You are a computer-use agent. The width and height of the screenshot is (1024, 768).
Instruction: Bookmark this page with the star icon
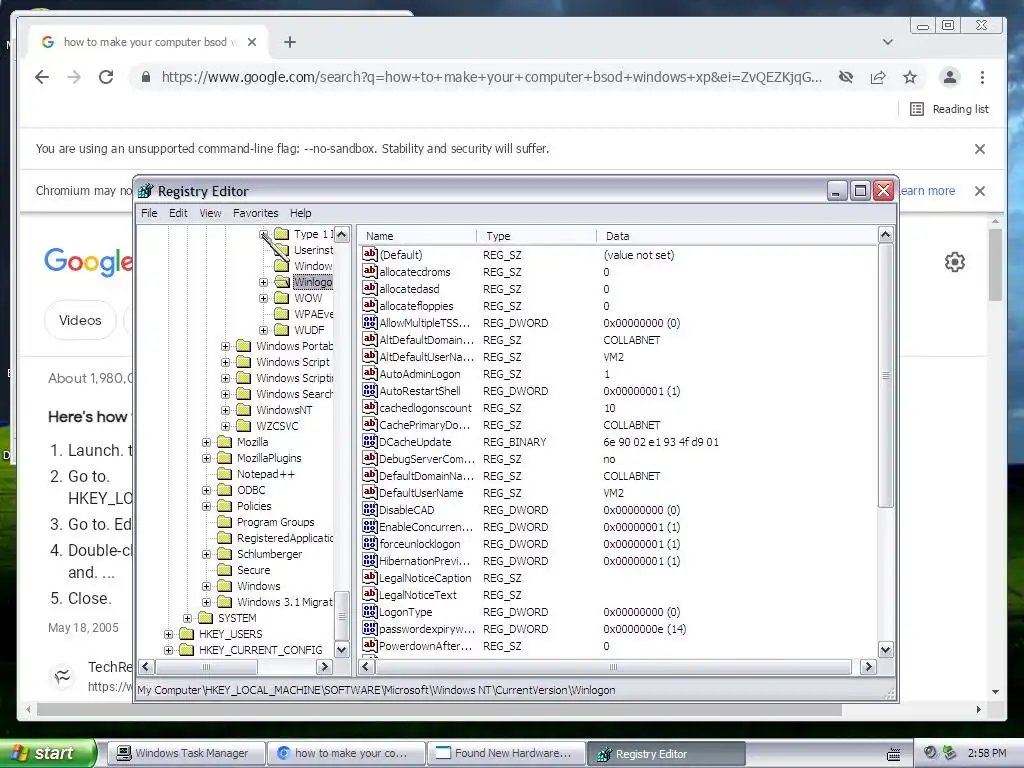tap(910, 77)
